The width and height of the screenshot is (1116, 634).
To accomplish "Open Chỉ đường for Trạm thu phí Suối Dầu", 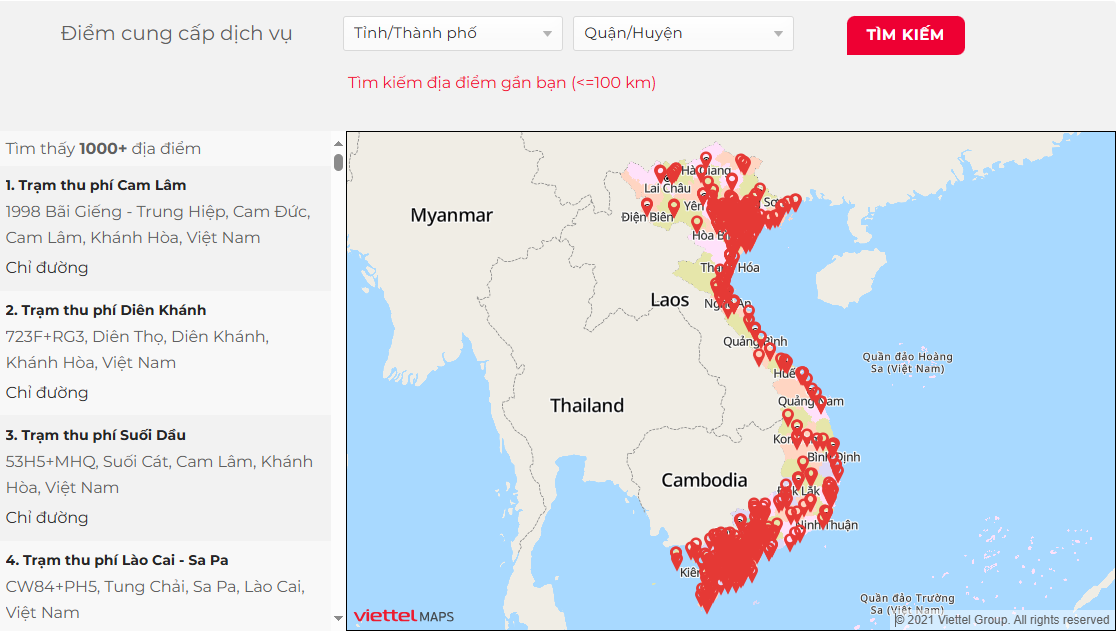I will tap(47, 517).
